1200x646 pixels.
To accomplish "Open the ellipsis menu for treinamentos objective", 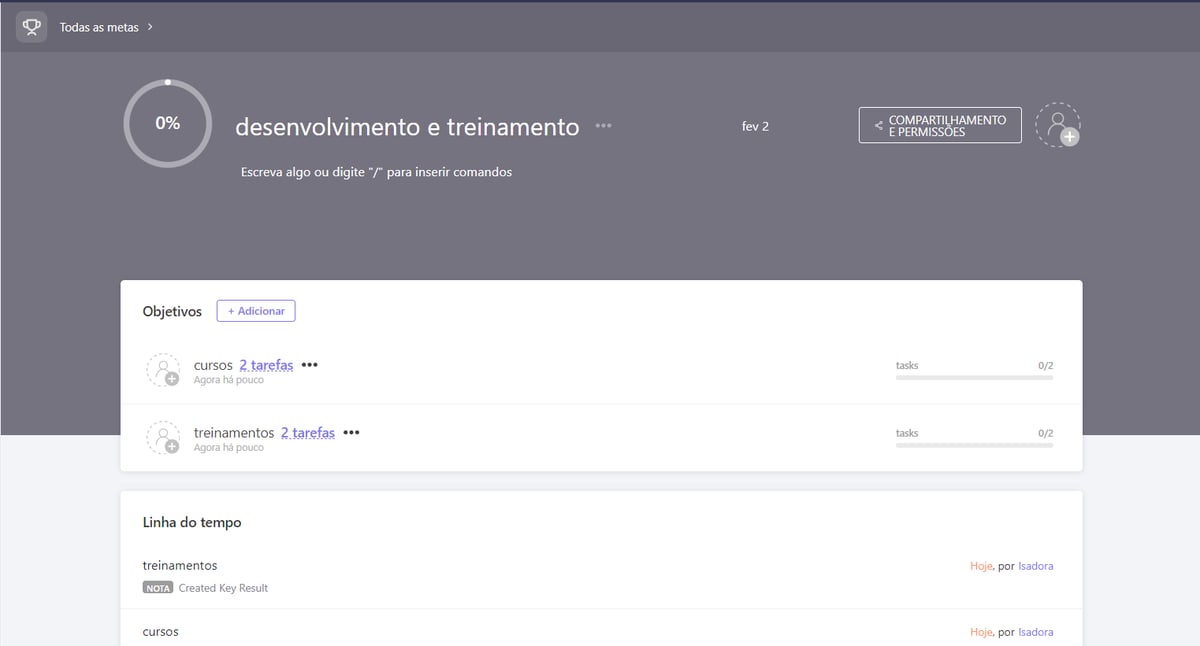I will (350, 432).
